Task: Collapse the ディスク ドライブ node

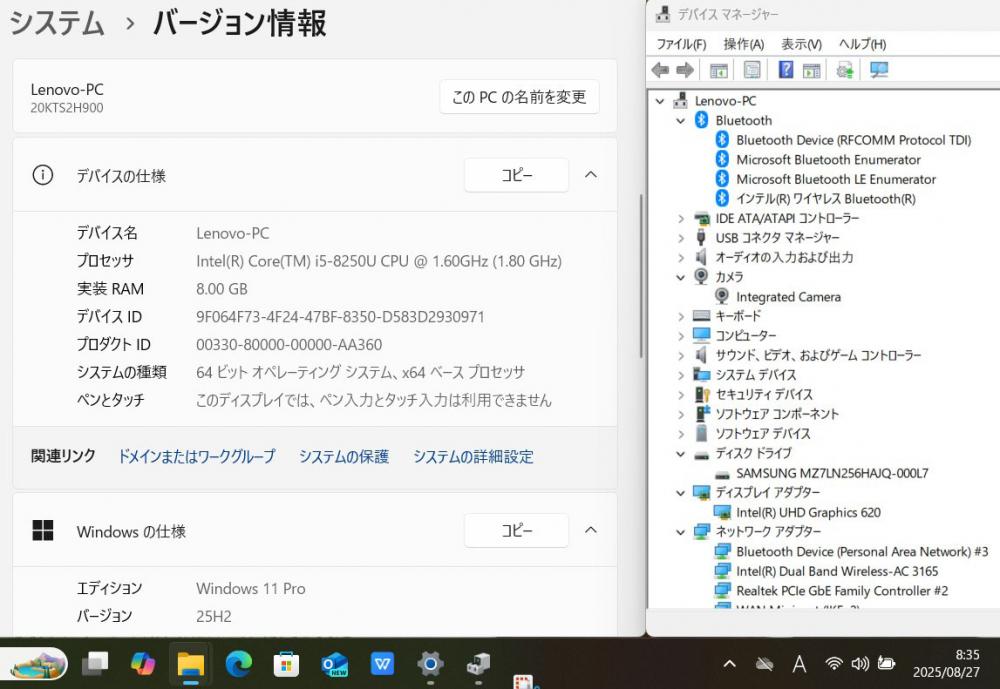Action: tap(680, 454)
